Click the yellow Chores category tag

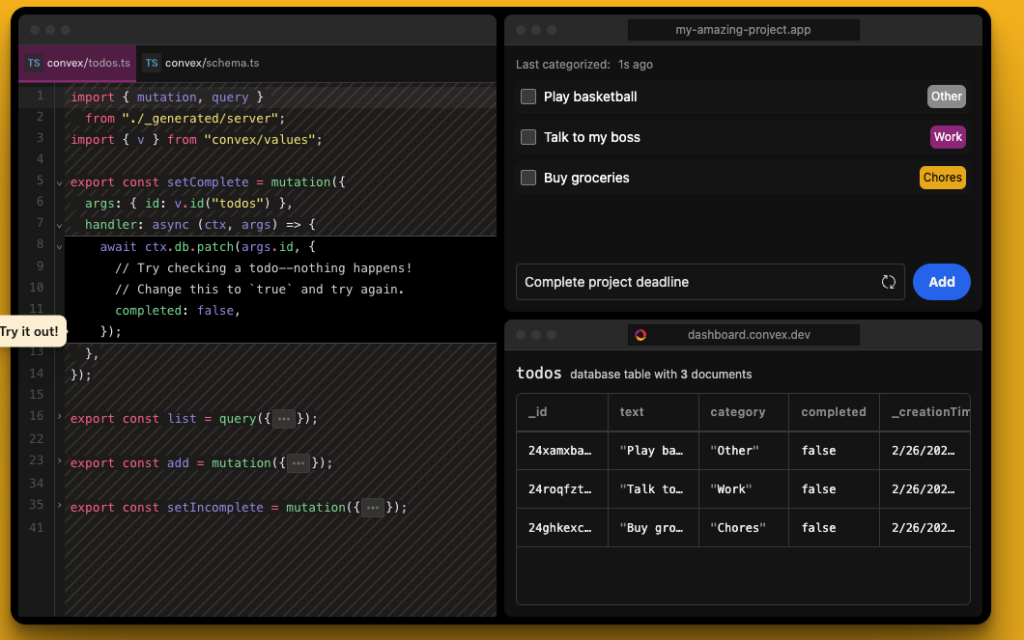point(942,178)
